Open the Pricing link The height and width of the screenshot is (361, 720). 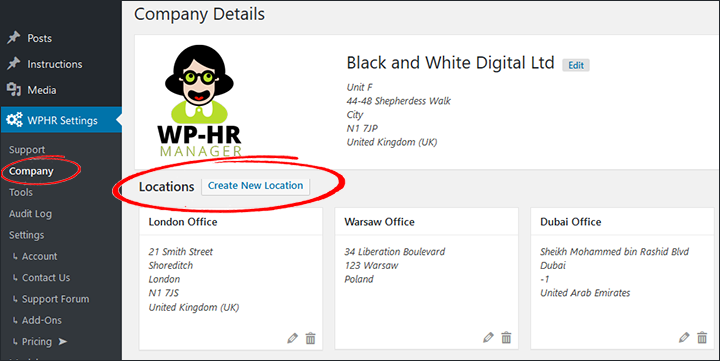(x=37, y=342)
